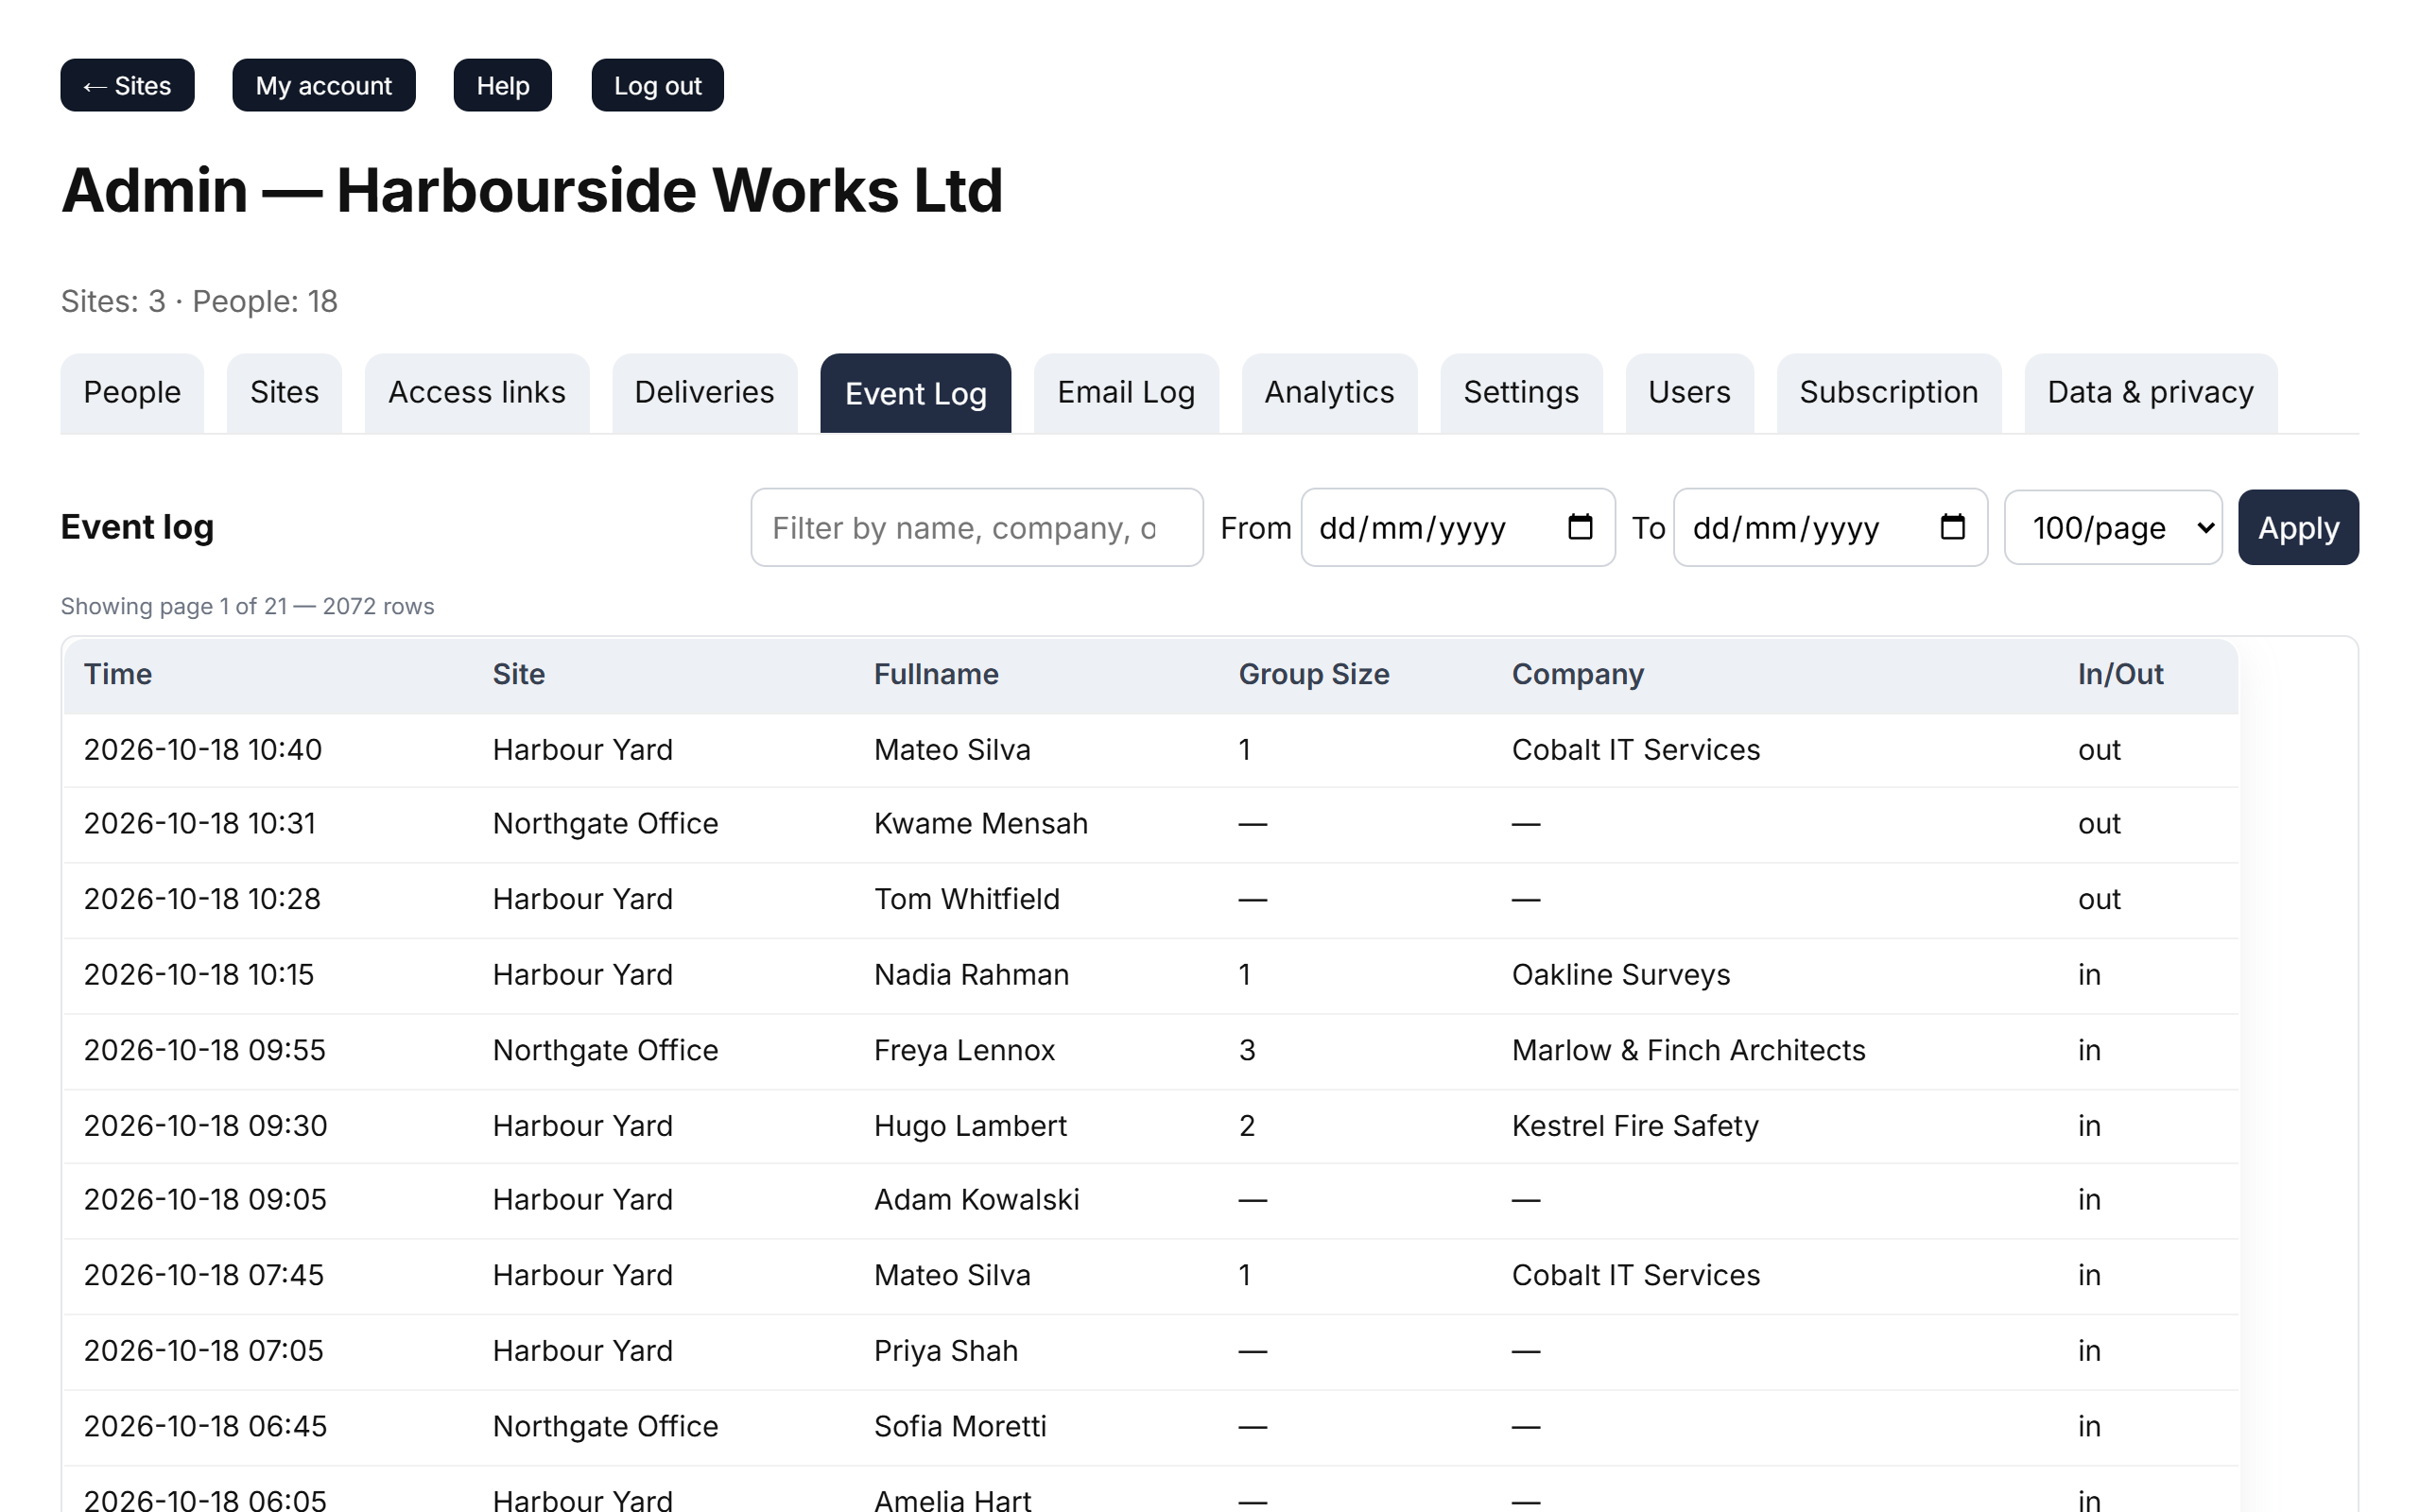Open My account

tap(323, 85)
